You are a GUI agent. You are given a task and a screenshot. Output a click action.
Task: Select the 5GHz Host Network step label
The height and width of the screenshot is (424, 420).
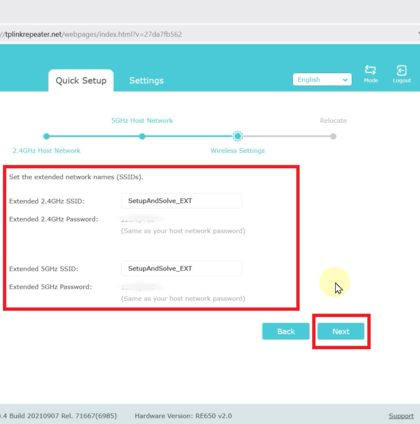142,120
